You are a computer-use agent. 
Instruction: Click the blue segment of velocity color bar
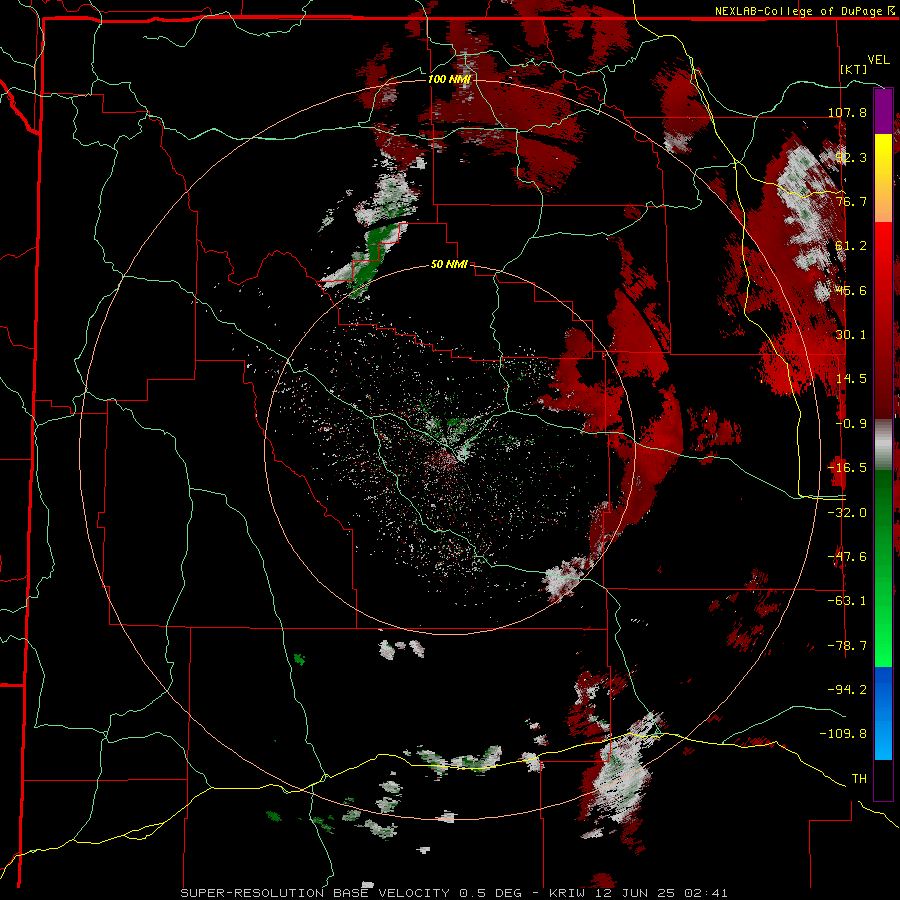click(x=883, y=713)
